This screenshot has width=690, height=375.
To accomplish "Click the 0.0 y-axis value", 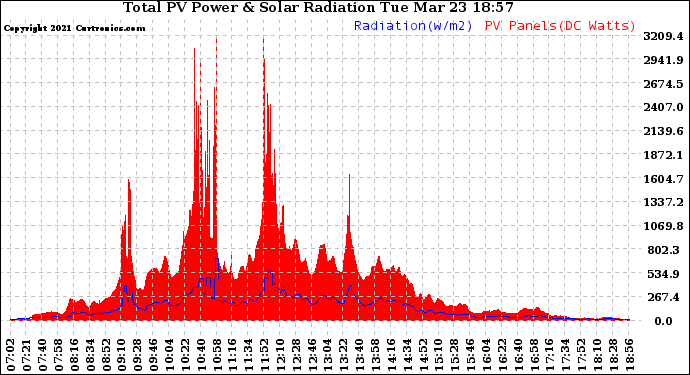I will (663, 321).
